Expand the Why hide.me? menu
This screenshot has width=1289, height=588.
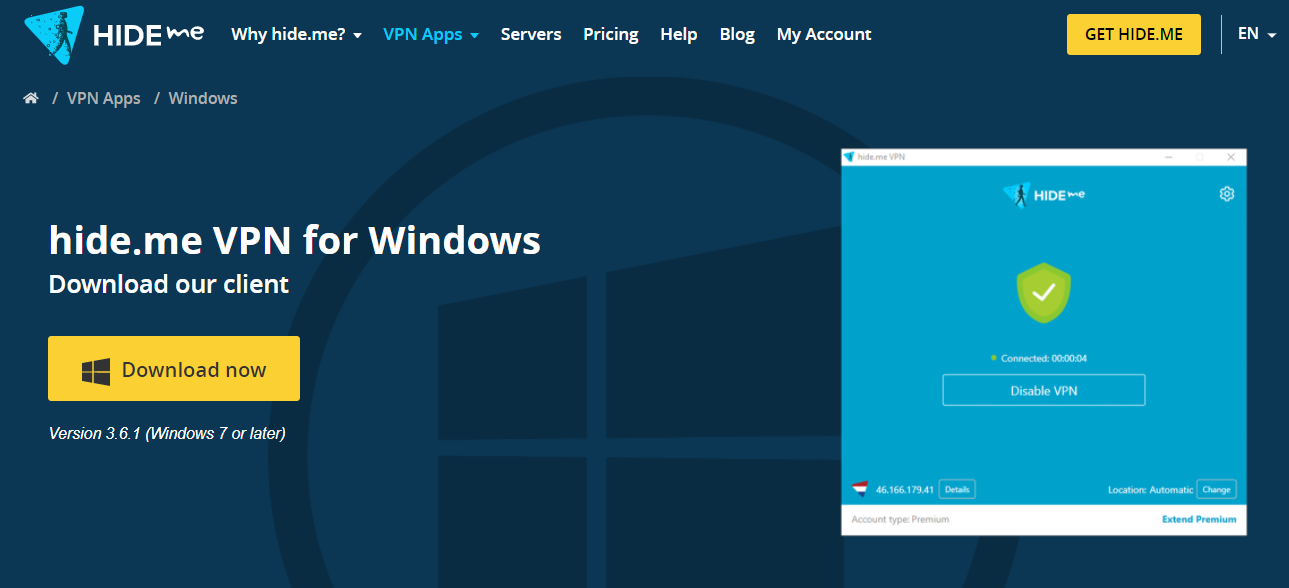coord(296,34)
